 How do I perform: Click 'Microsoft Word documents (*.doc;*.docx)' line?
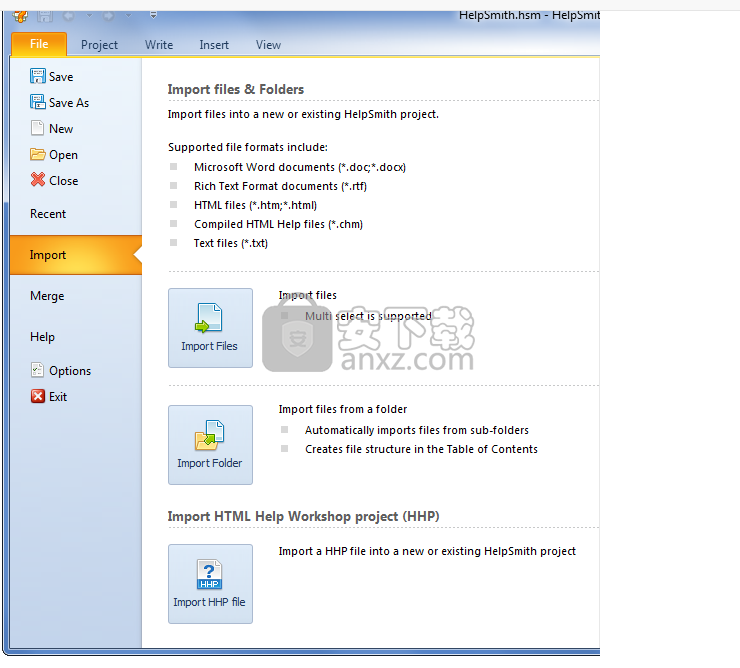300,167
